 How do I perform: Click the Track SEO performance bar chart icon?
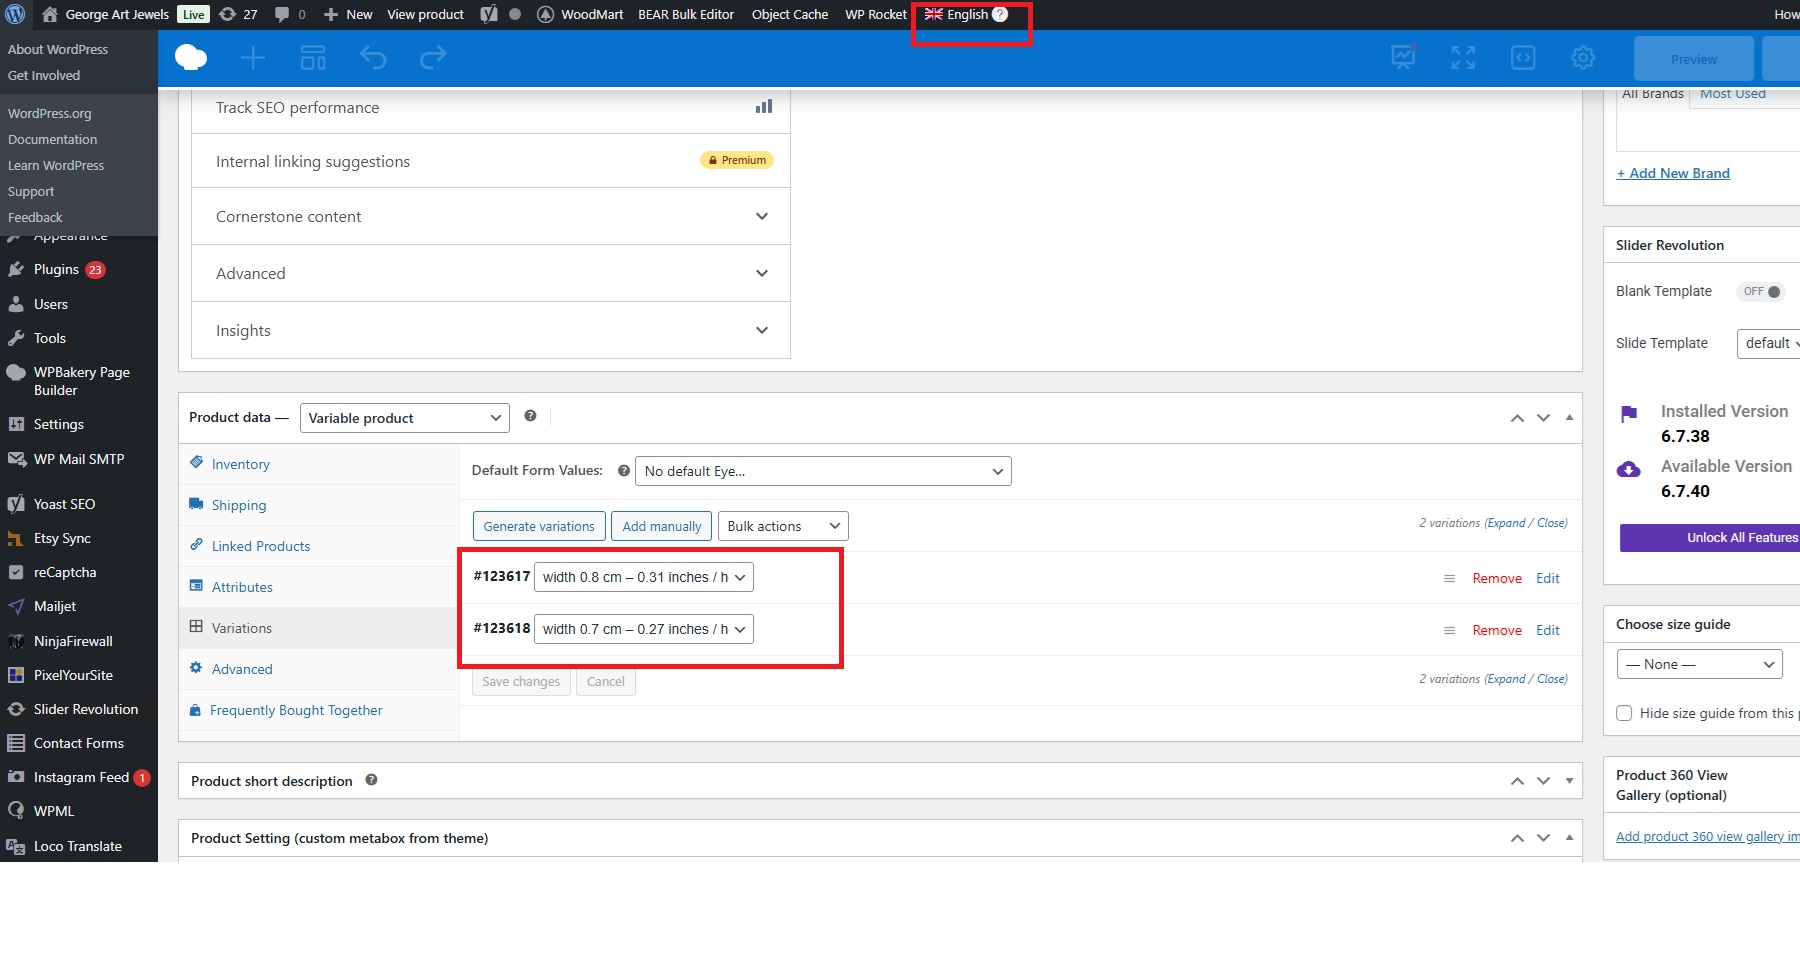(764, 106)
